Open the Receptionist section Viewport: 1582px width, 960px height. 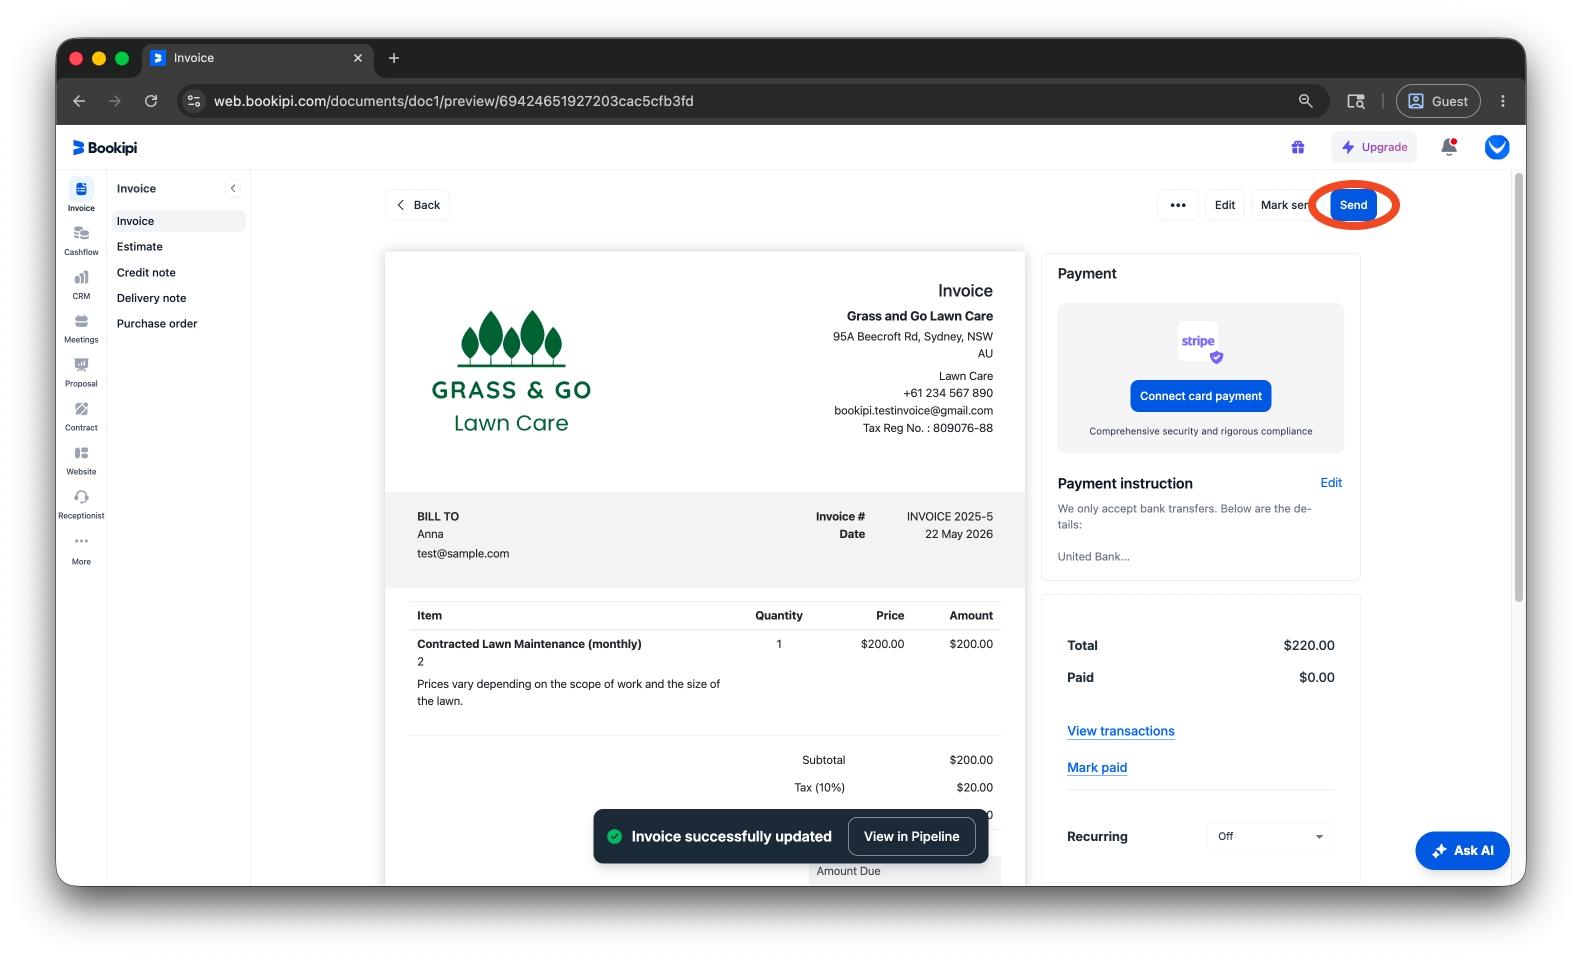(x=81, y=504)
